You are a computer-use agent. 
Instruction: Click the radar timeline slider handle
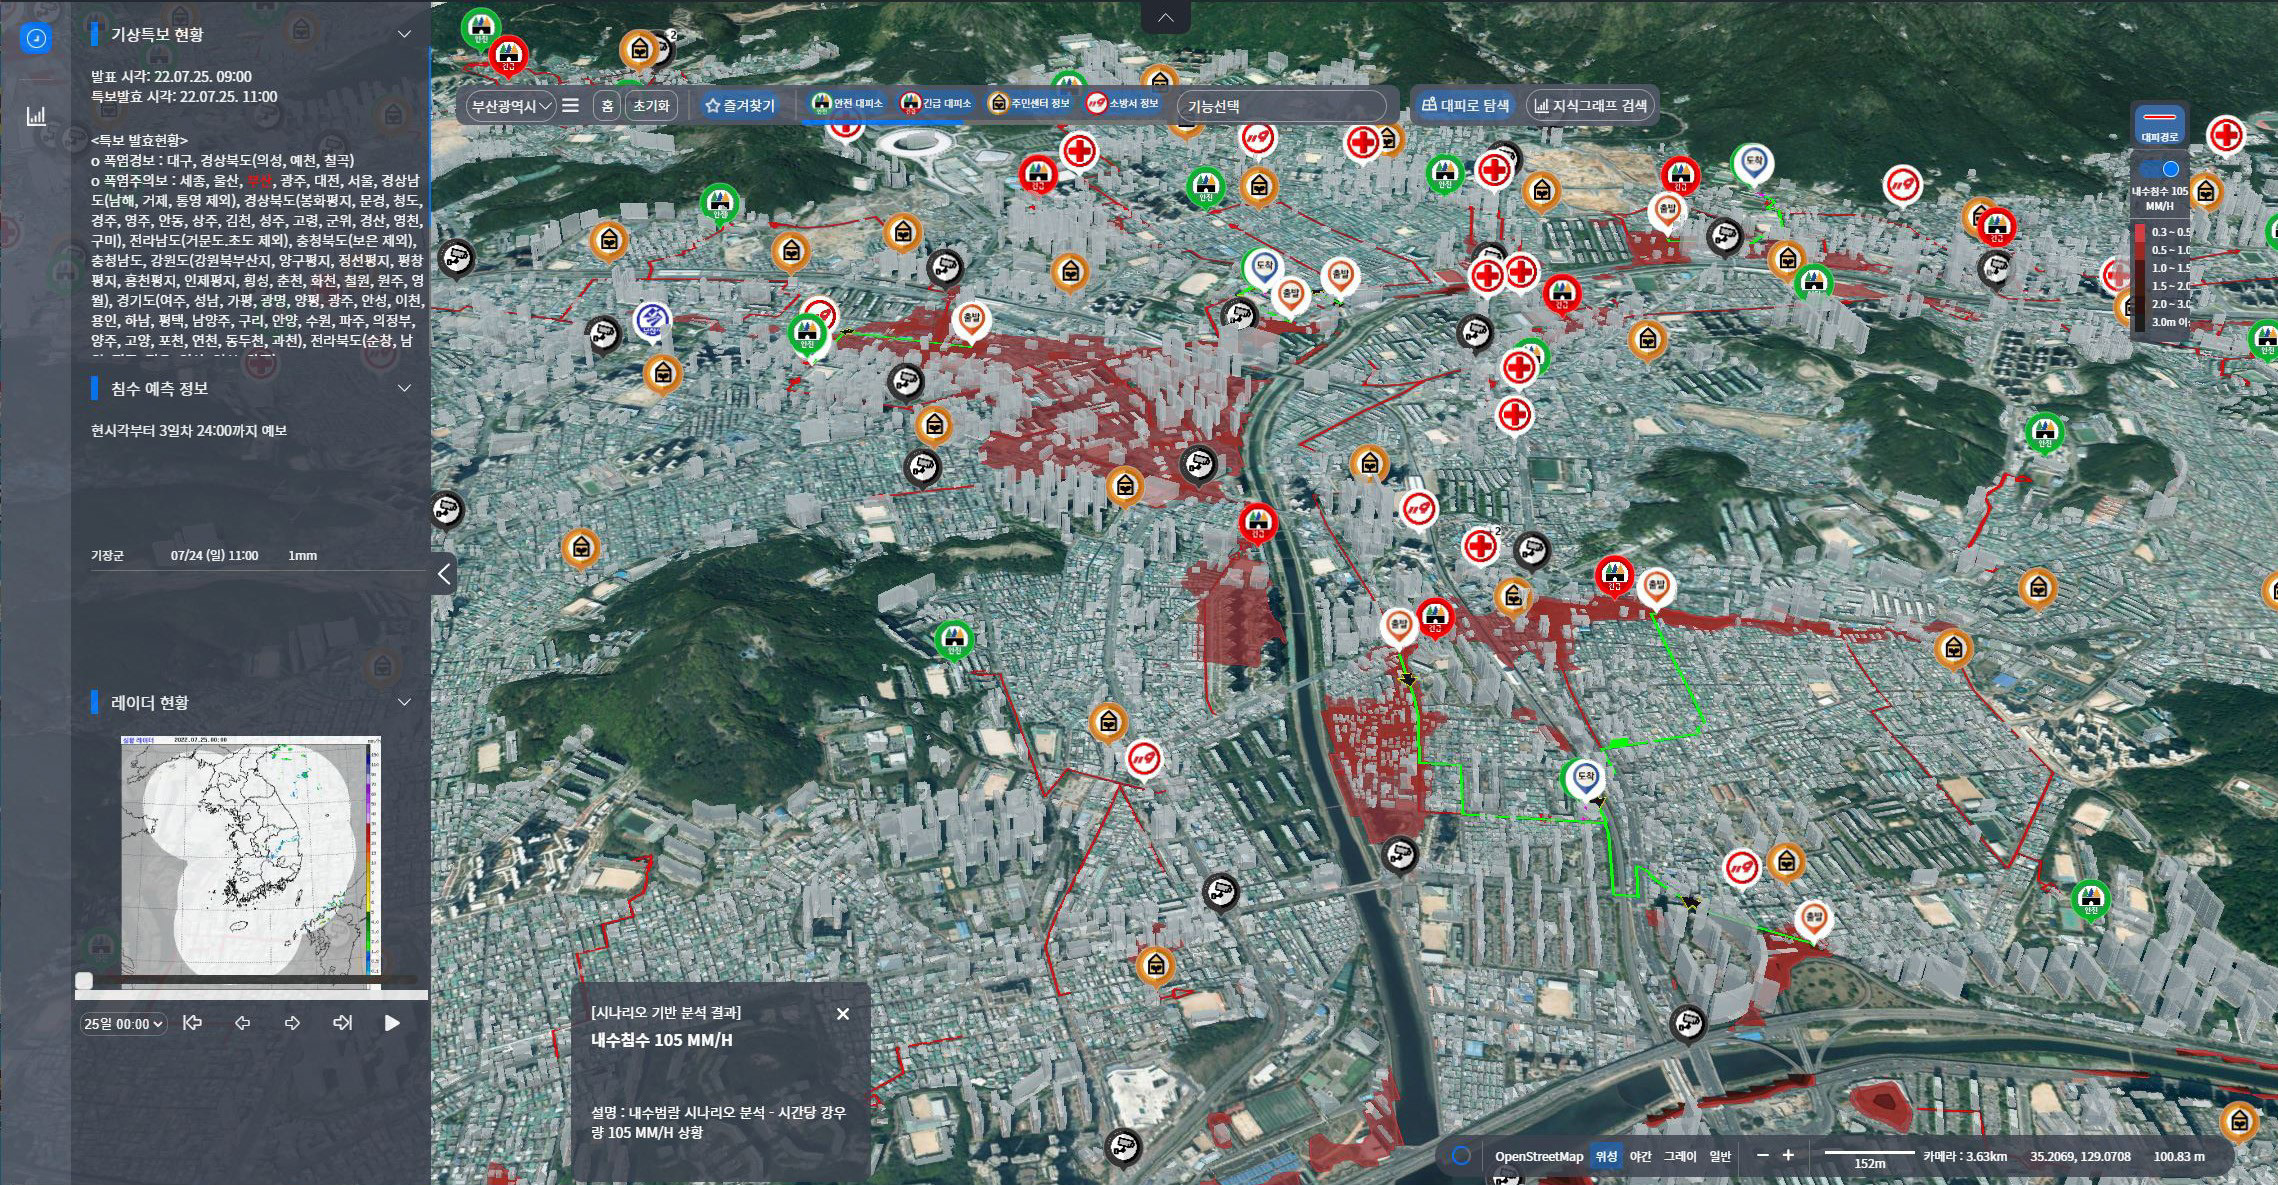point(84,980)
